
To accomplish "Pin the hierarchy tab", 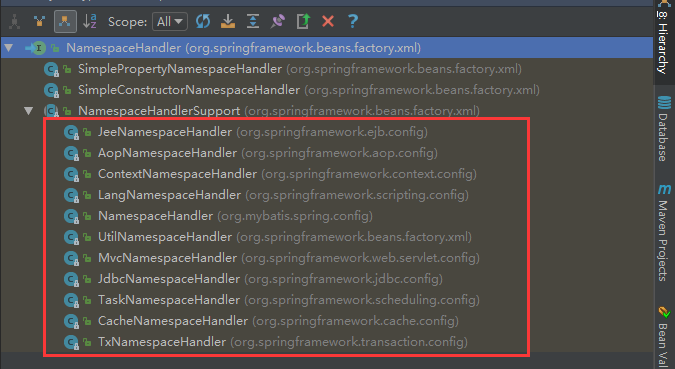I will click(x=278, y=21).
